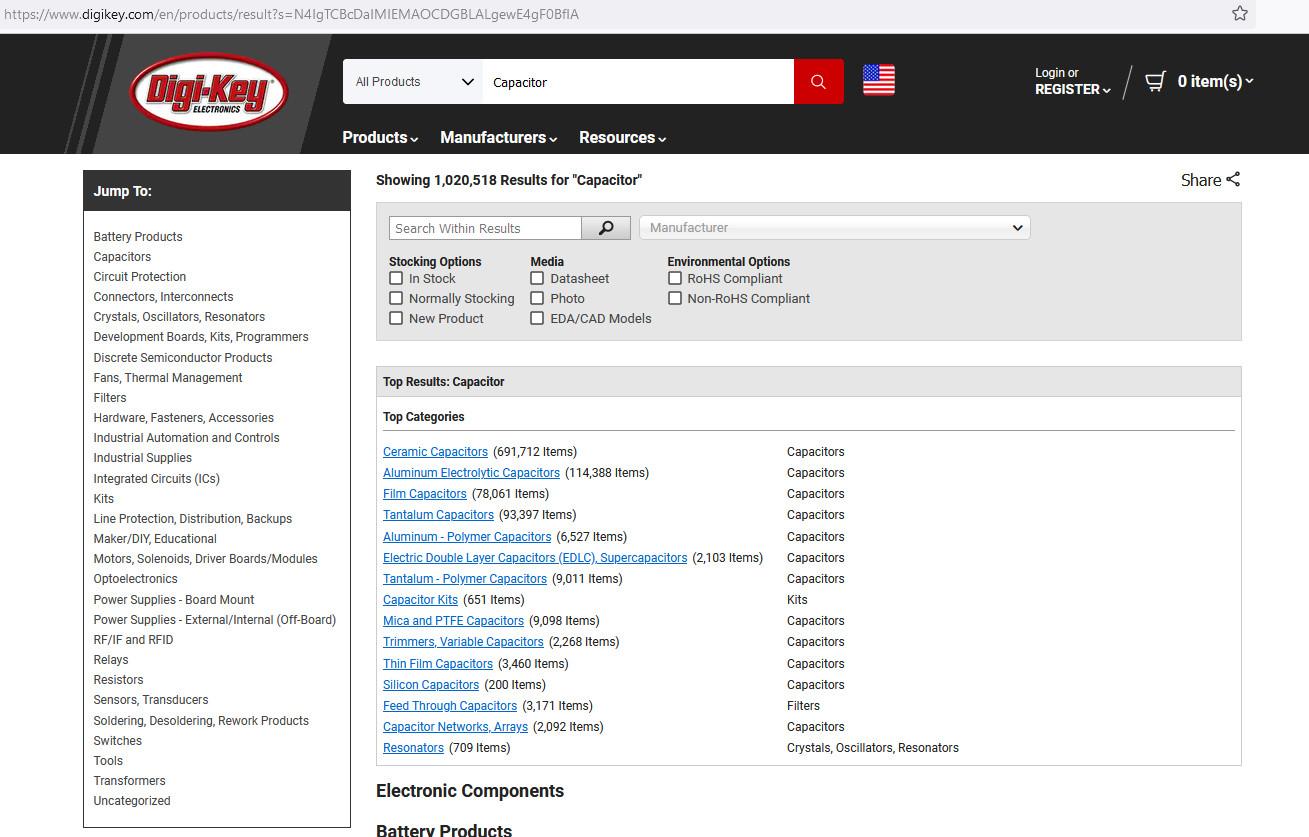Open the All Products category dropdown
Image resolution: width=1309 pixels, height=837 pixels.
click(413, 82)
